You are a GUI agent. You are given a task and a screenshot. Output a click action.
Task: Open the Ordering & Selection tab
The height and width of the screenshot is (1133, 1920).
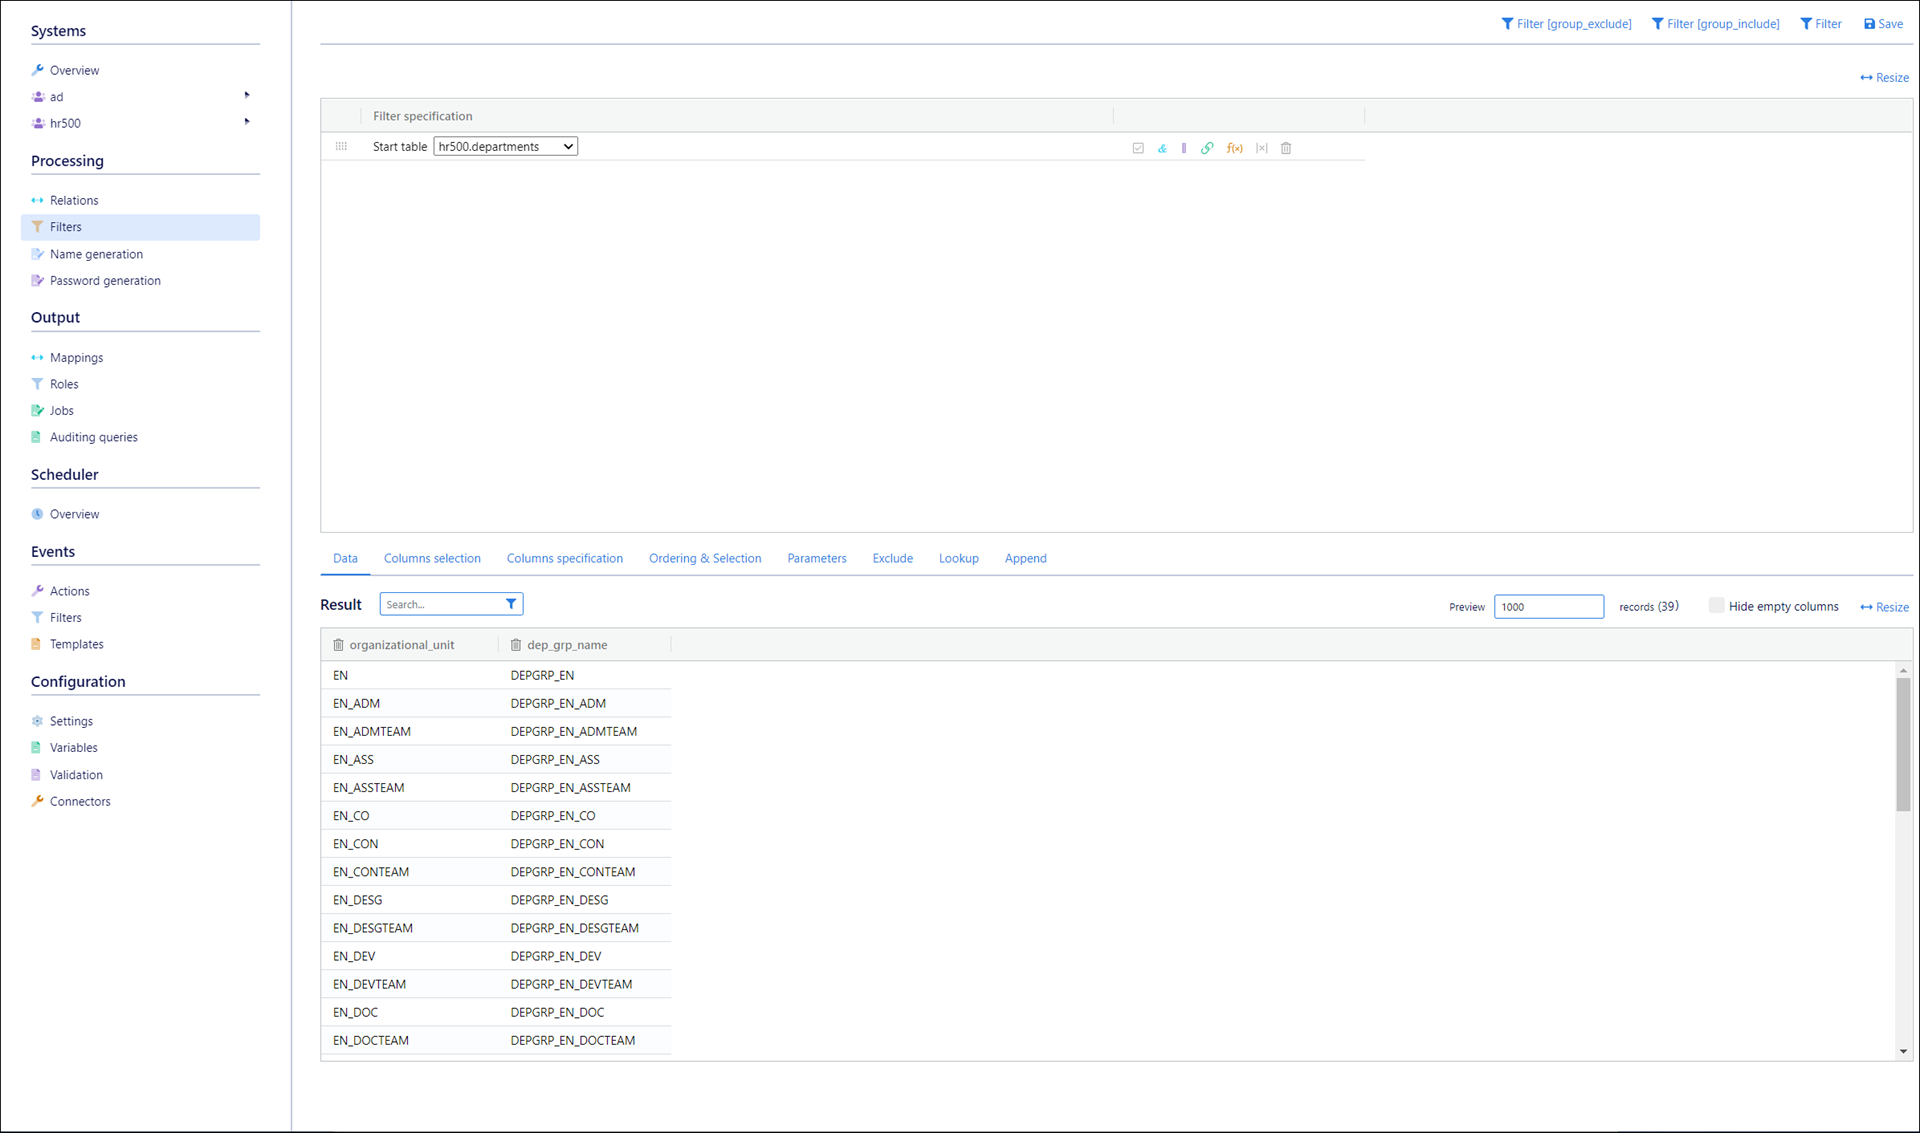pyautogui.click(x=705, y=558)
